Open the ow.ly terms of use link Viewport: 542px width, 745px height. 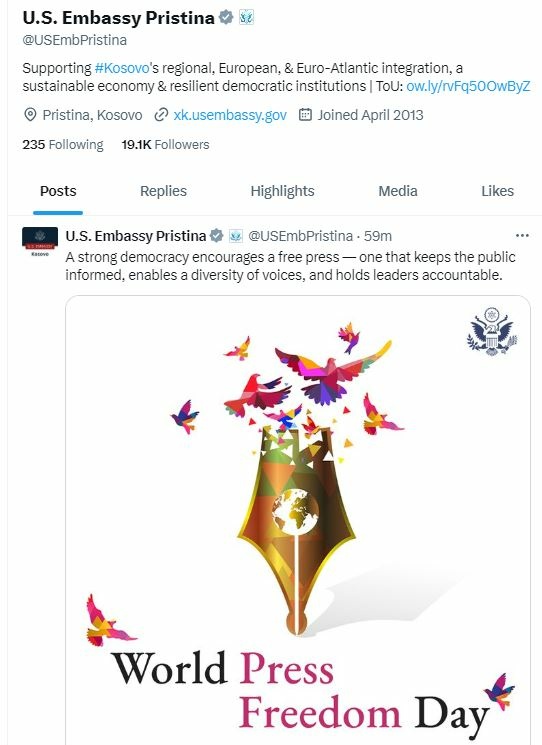468,86
